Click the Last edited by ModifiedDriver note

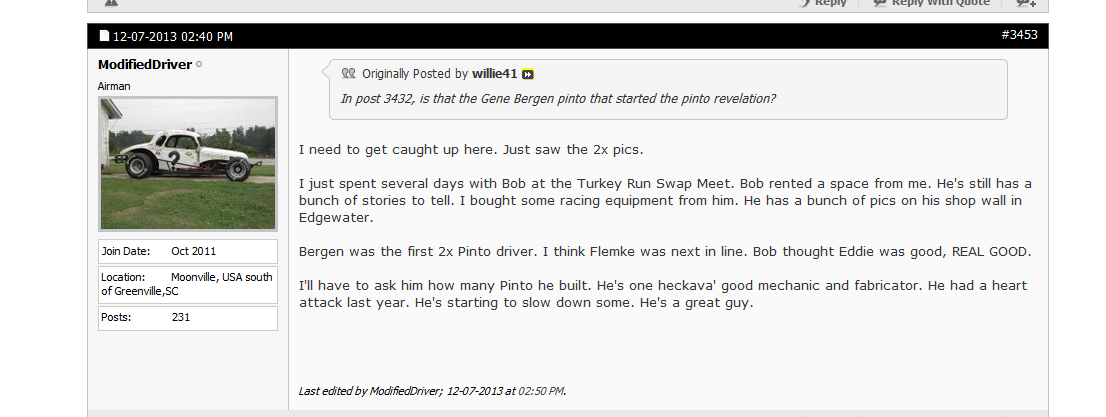point(432,391)
